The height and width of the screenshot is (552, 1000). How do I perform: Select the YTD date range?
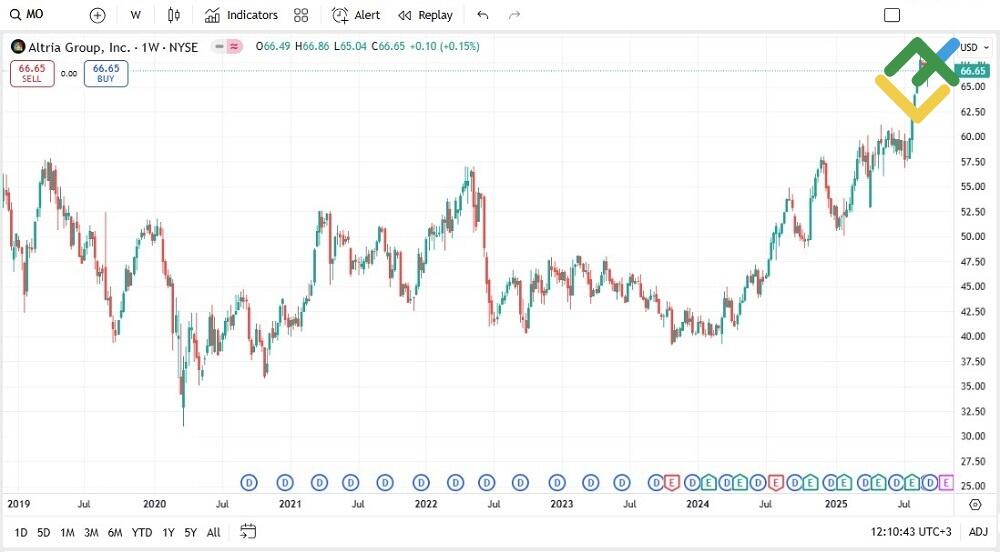(x=142, y=532)
